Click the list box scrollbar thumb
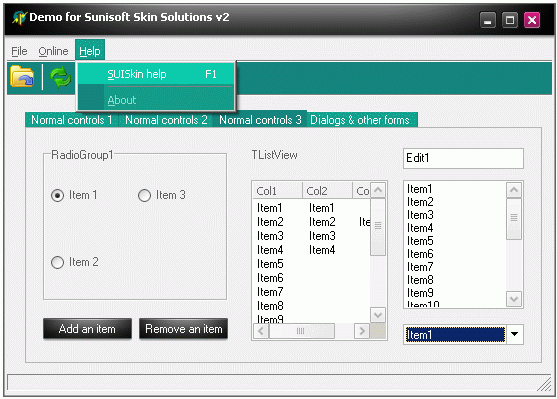 pyautogui.click(x=514, y=219)
